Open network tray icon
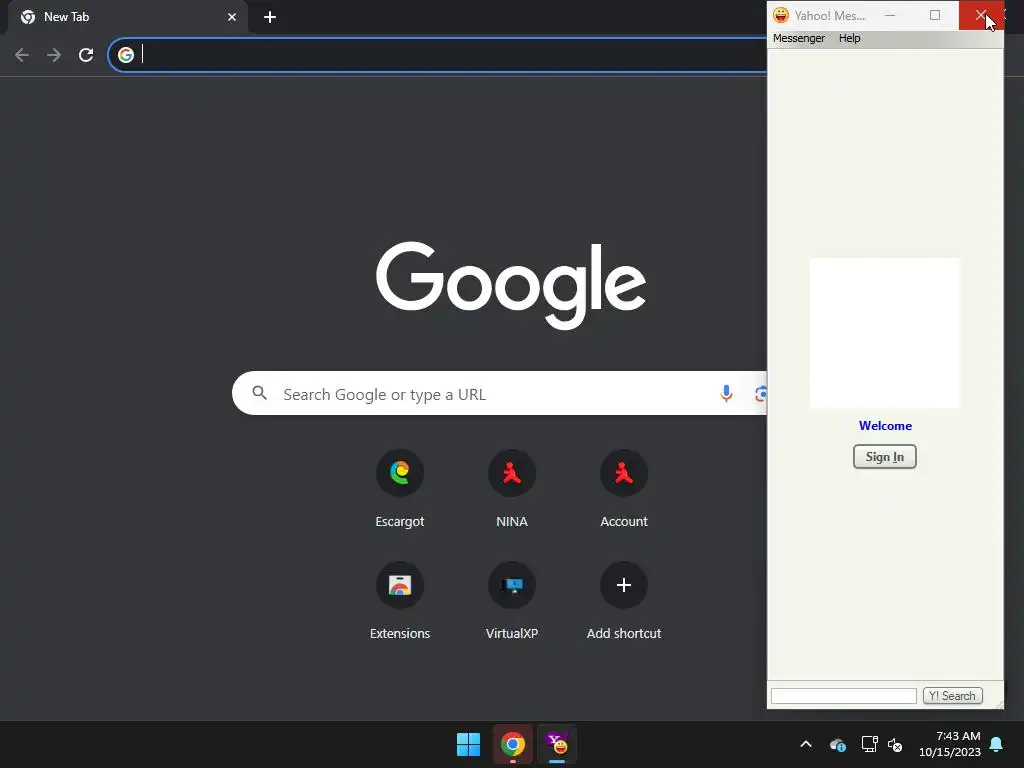Viewport: 1024px width, 768px height. pyautogui.click(x=869, y=744)
